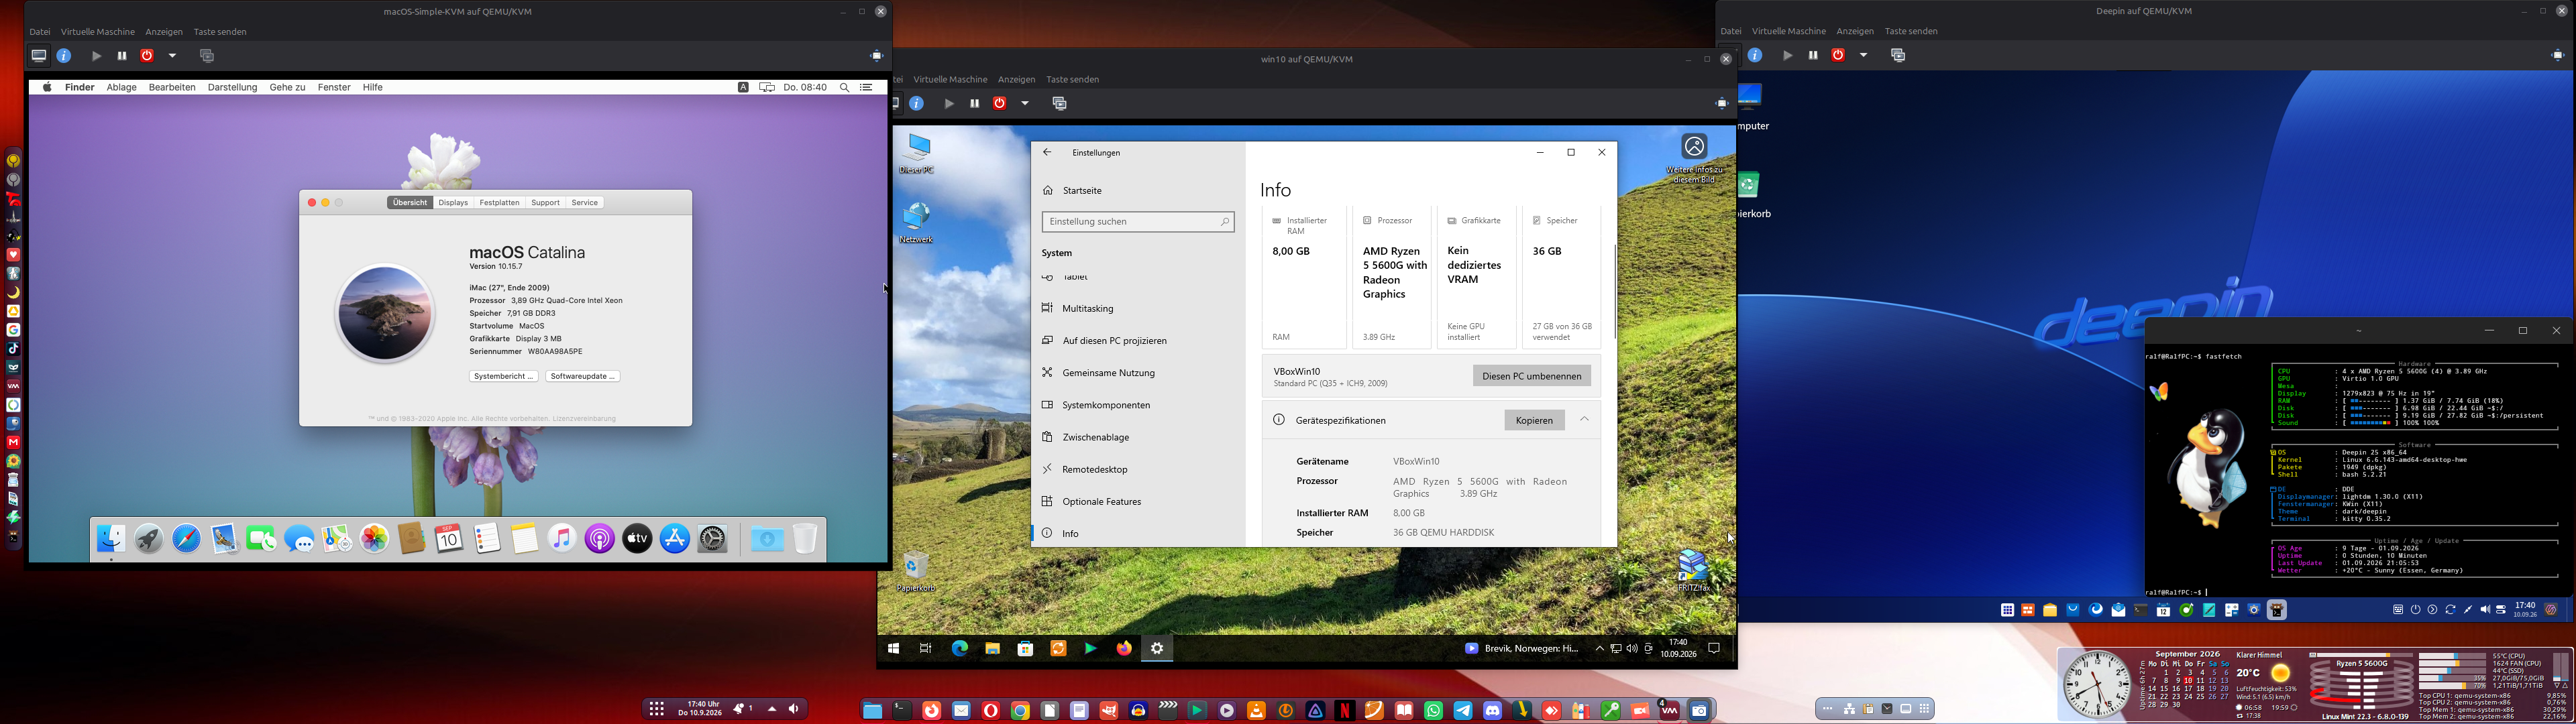Launch Microsoft Edge from the Windows taskbar
2576x724 pixels.
click(959, 649)
